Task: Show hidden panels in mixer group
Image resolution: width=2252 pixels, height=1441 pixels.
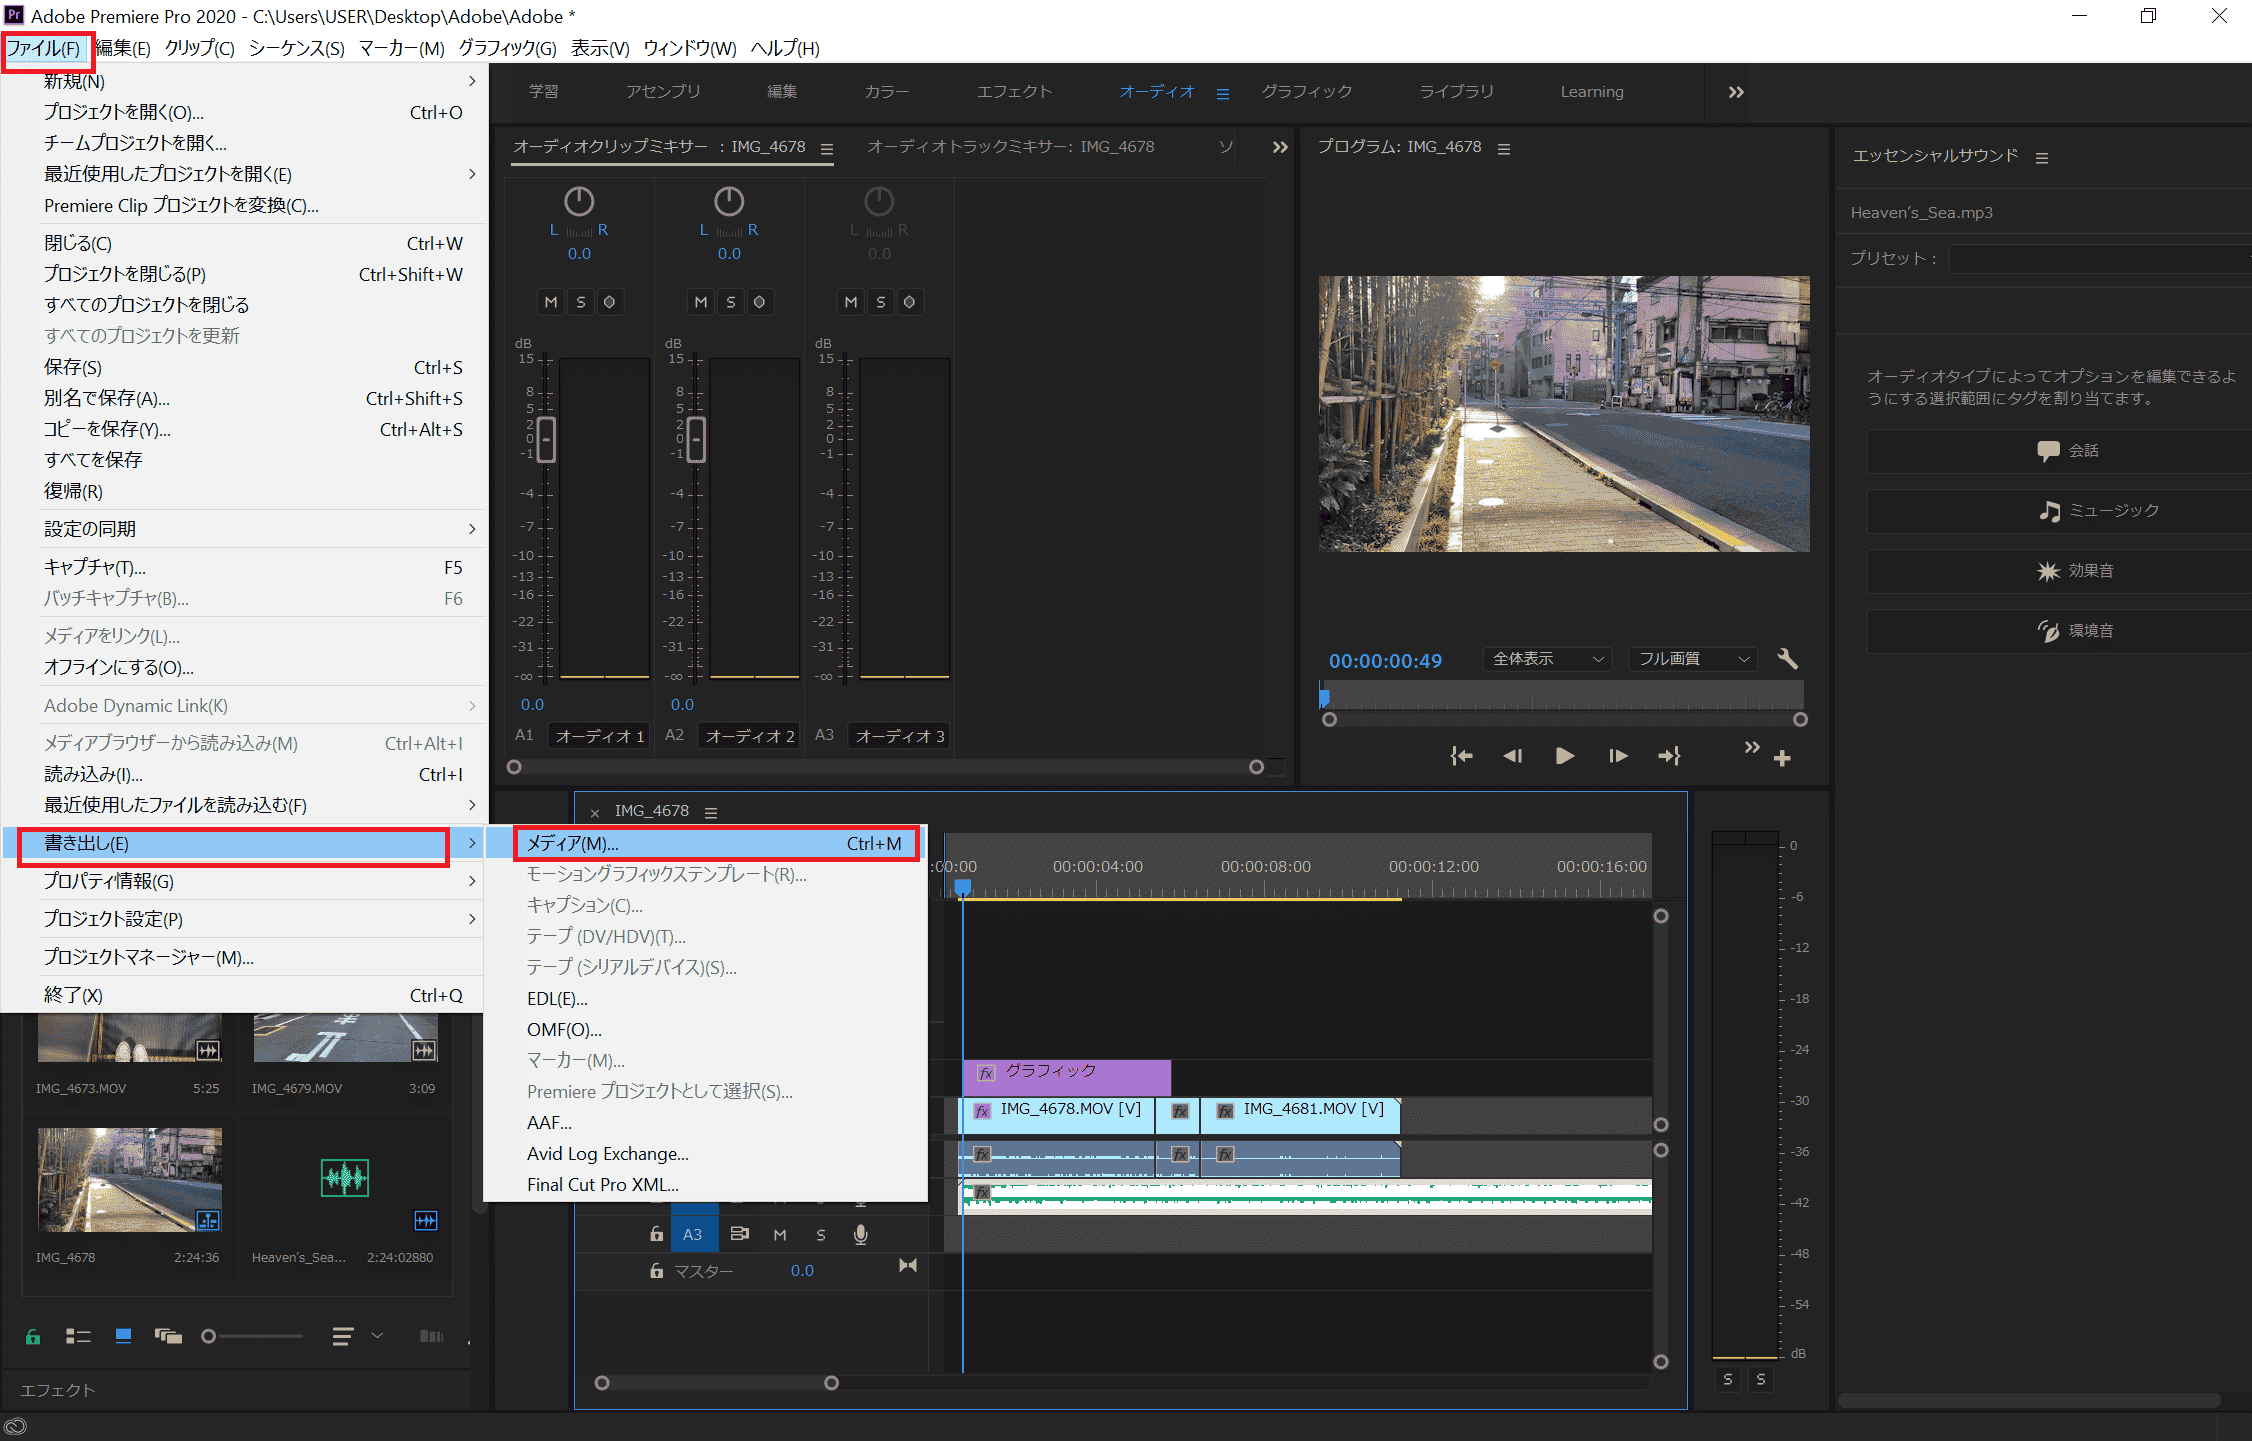Action: [1280, 147]
